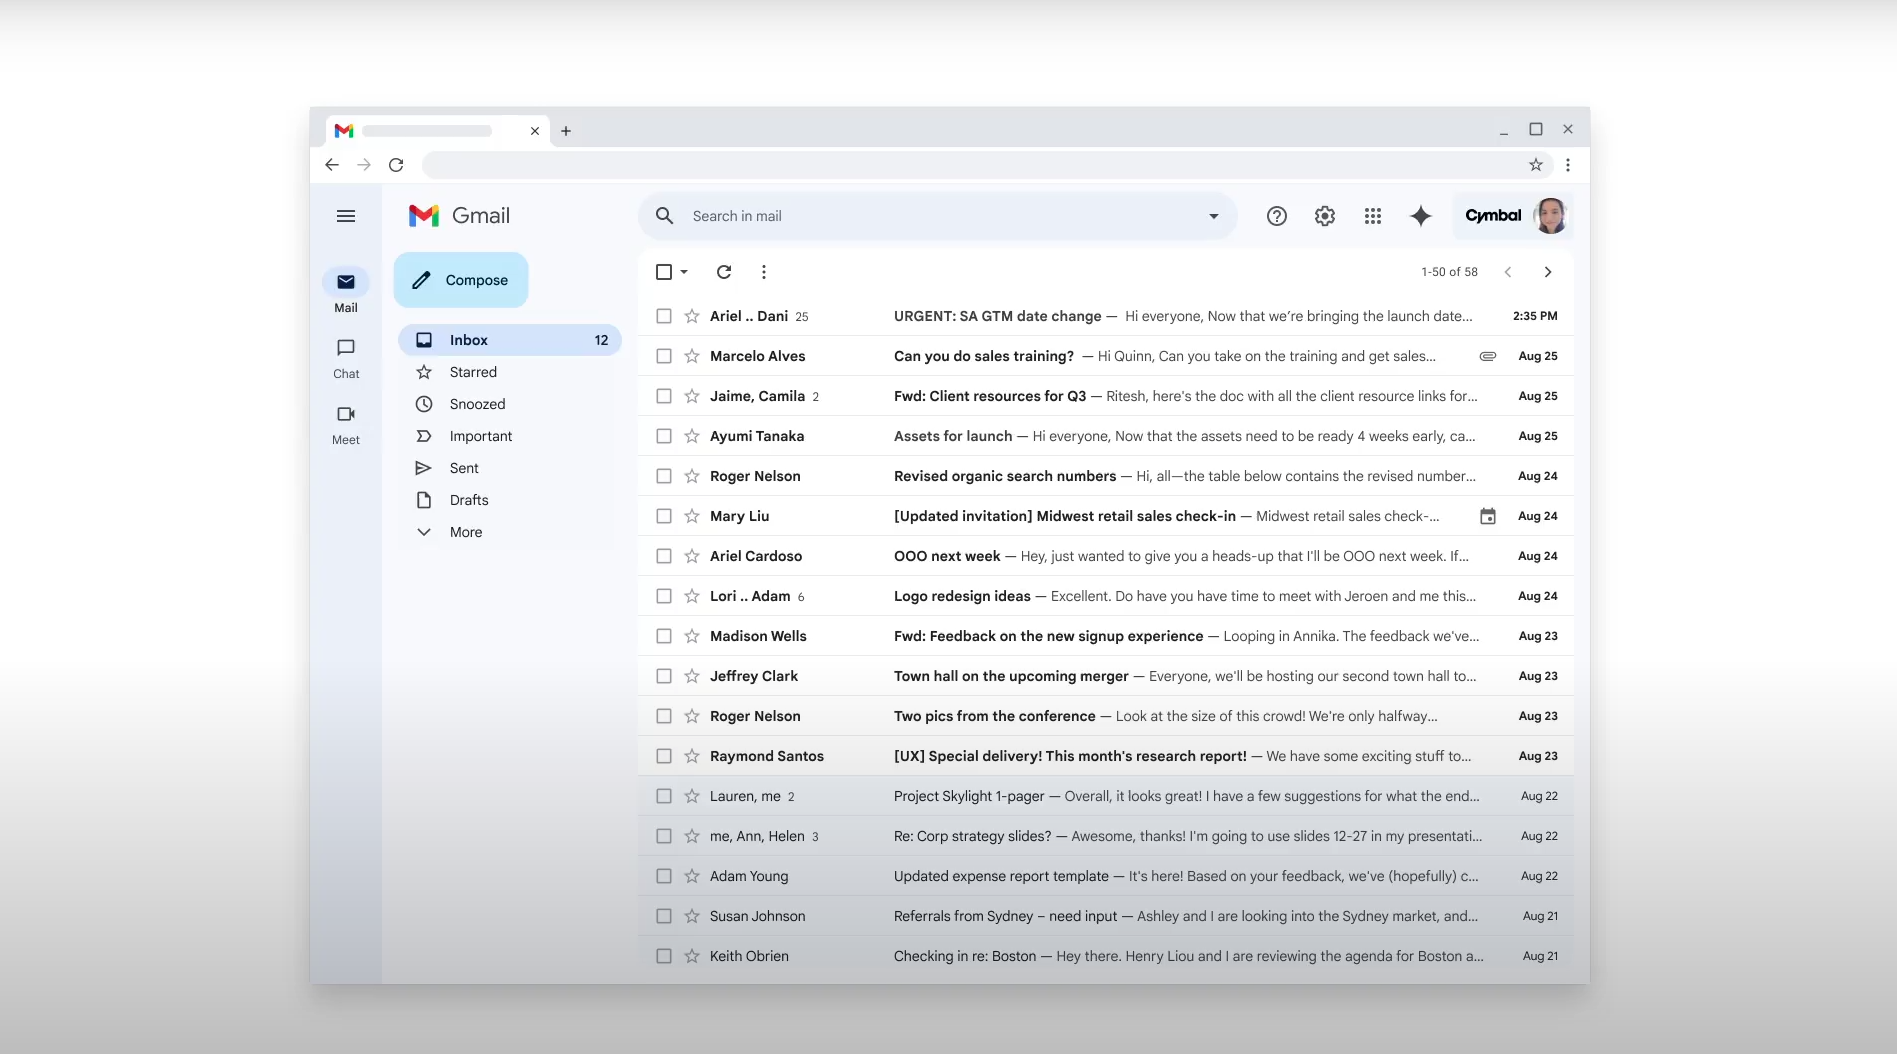Show search options dropdown in search bar
The image size is (1897, 1054).
coord(1213,216)
